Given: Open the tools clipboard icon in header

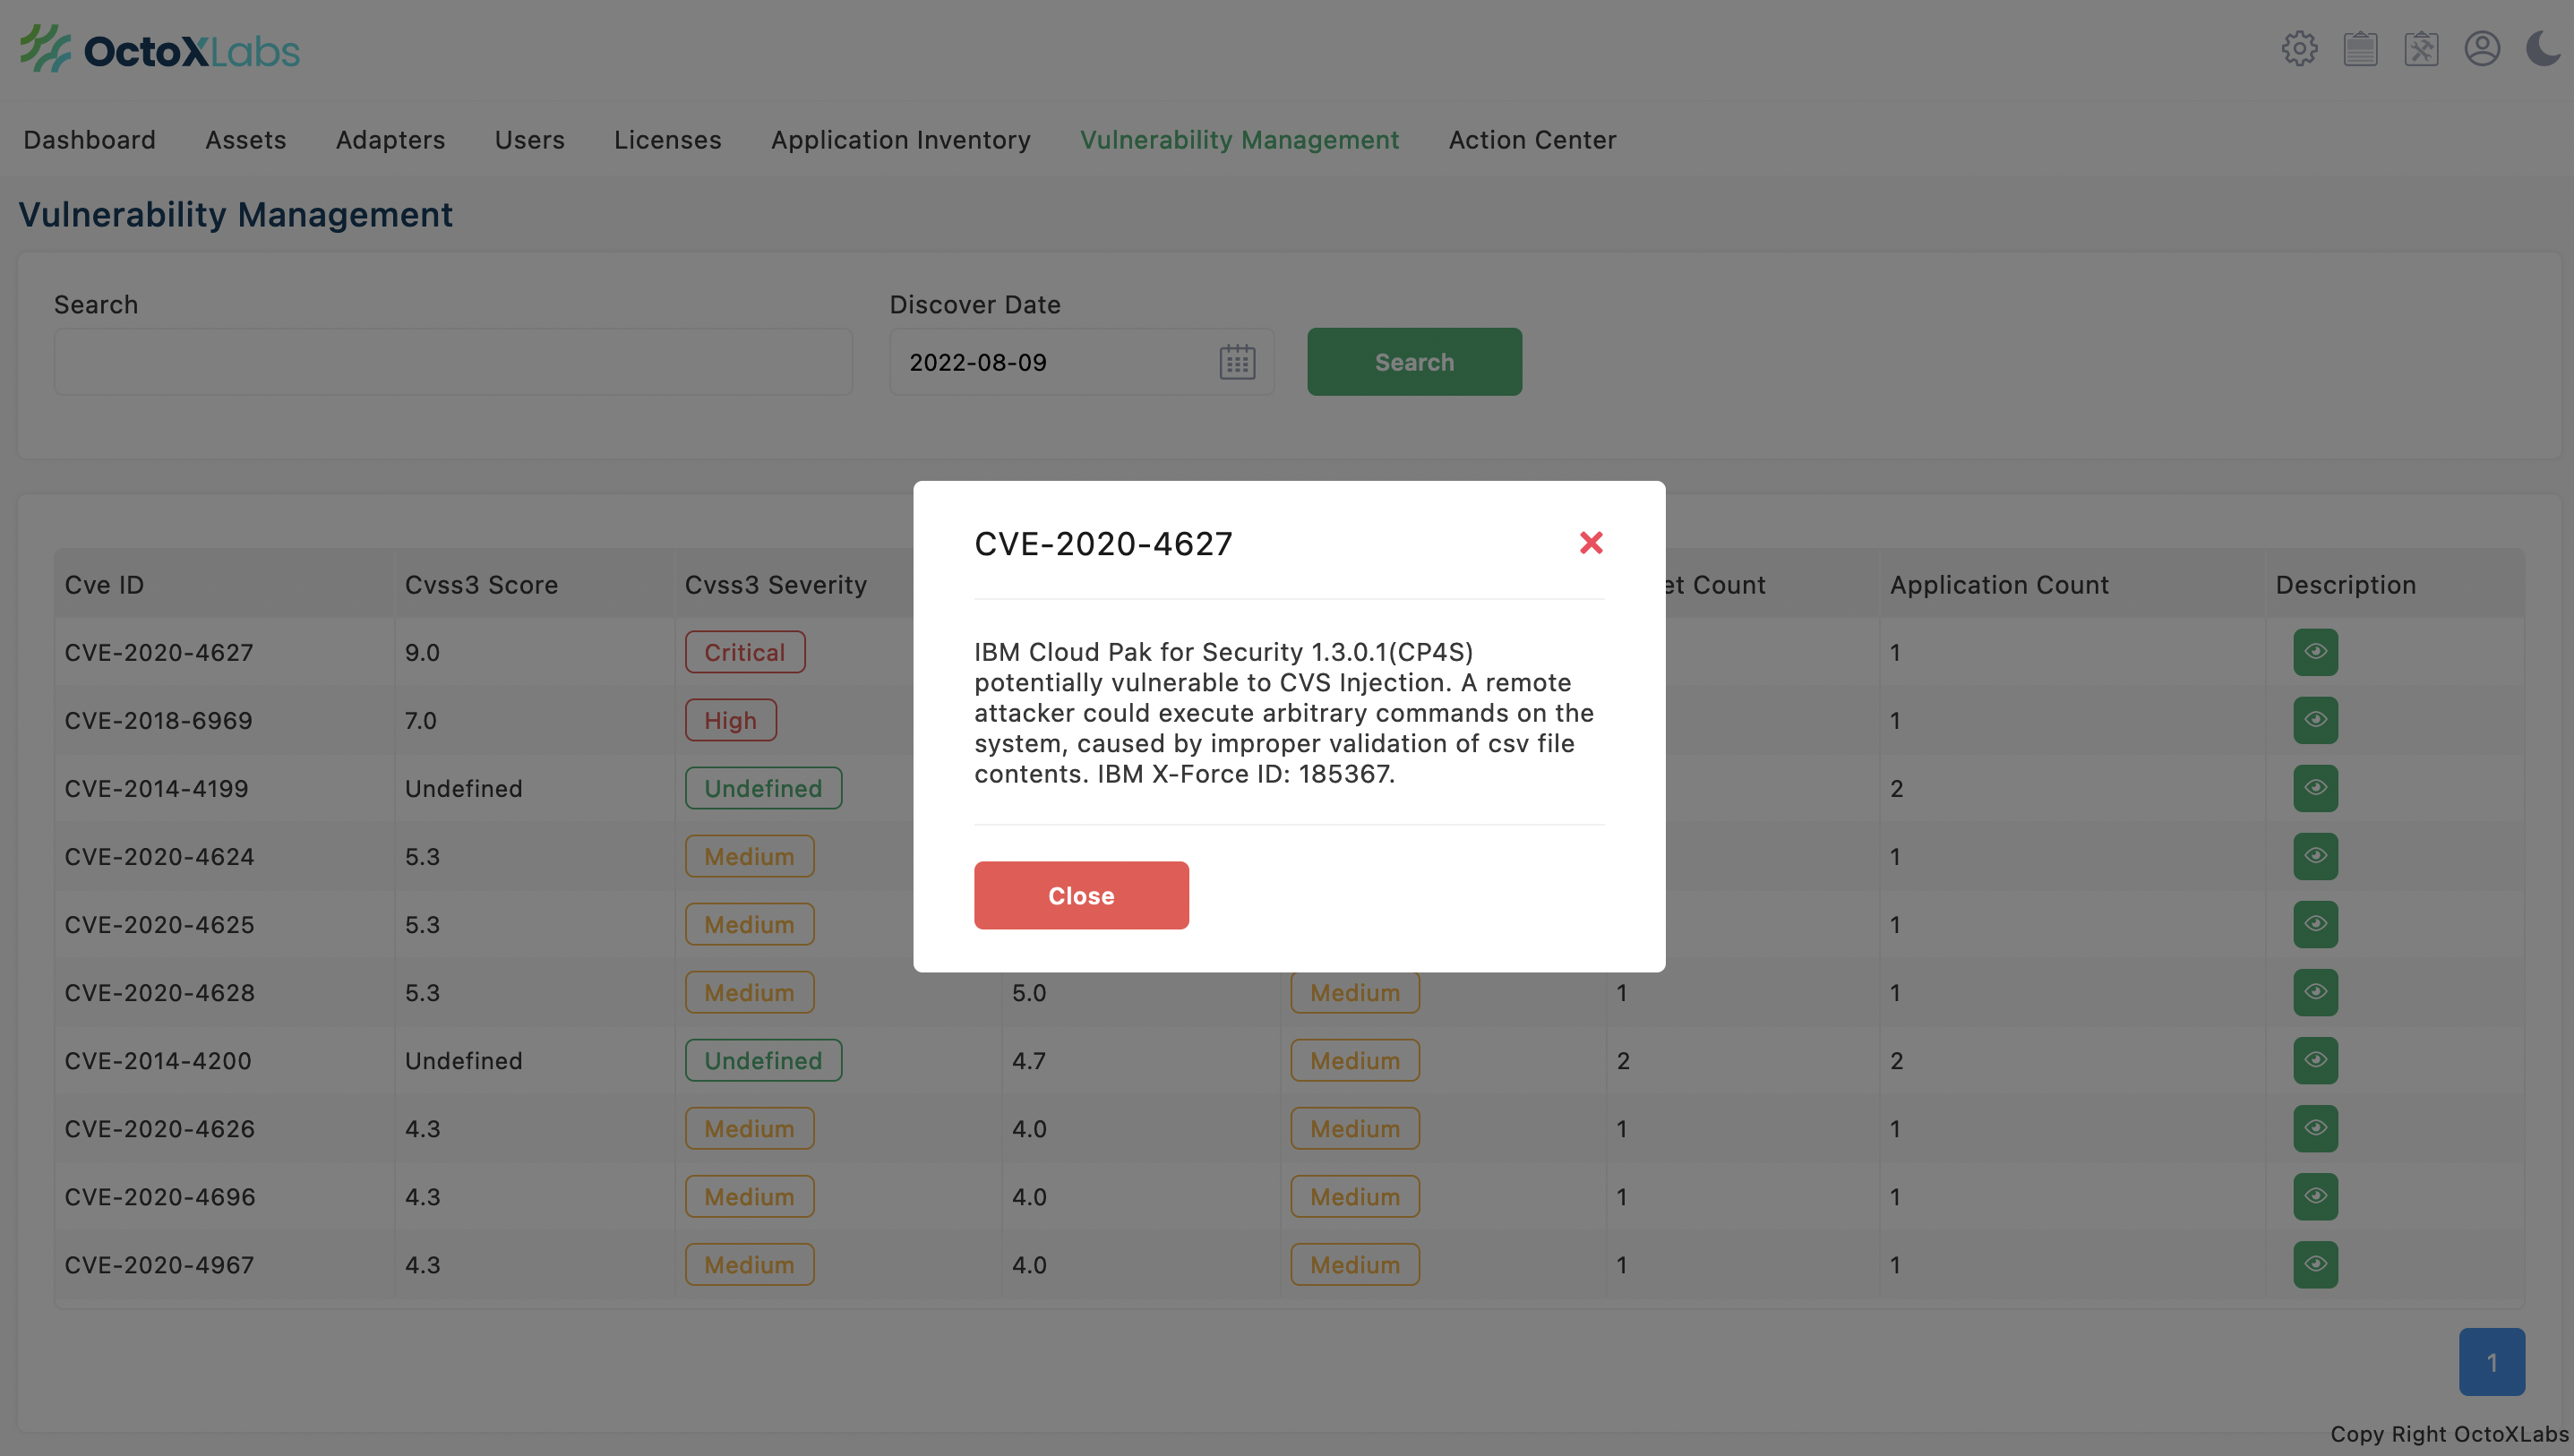Looking at the screenshot, I should [2421, 48].
